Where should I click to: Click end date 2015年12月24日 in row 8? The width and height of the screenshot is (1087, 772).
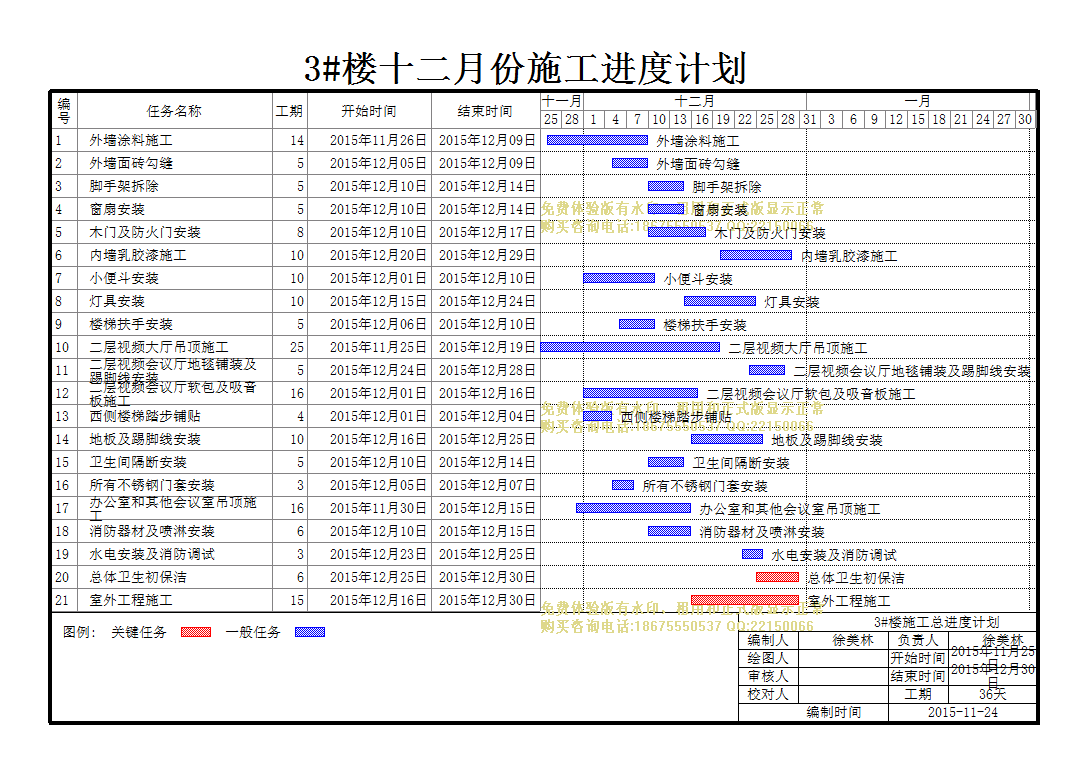[487, 301]
